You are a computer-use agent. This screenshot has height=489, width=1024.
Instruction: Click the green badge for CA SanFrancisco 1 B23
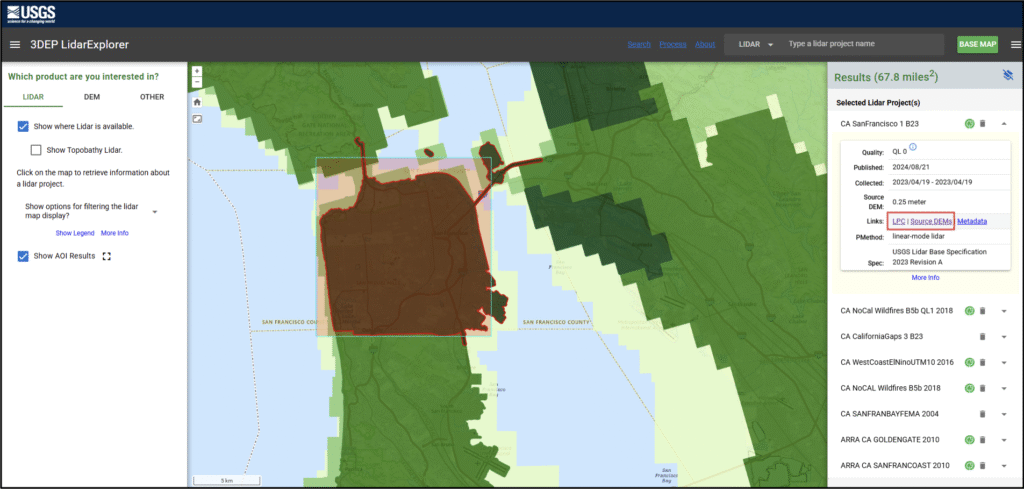[969, 123]
